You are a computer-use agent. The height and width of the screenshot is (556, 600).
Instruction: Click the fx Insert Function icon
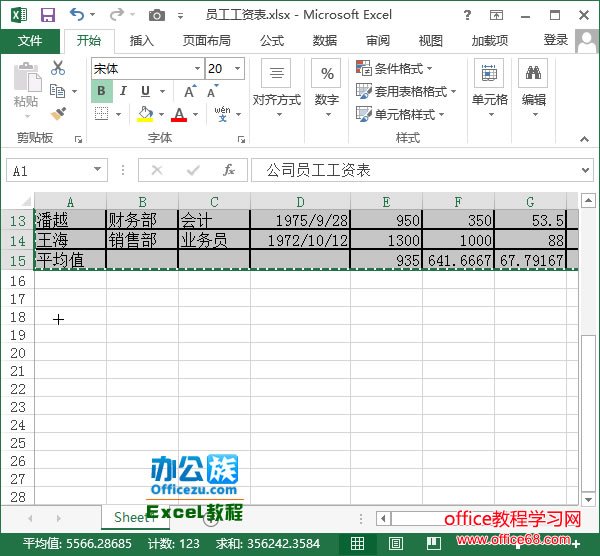[x=229, y=170]
